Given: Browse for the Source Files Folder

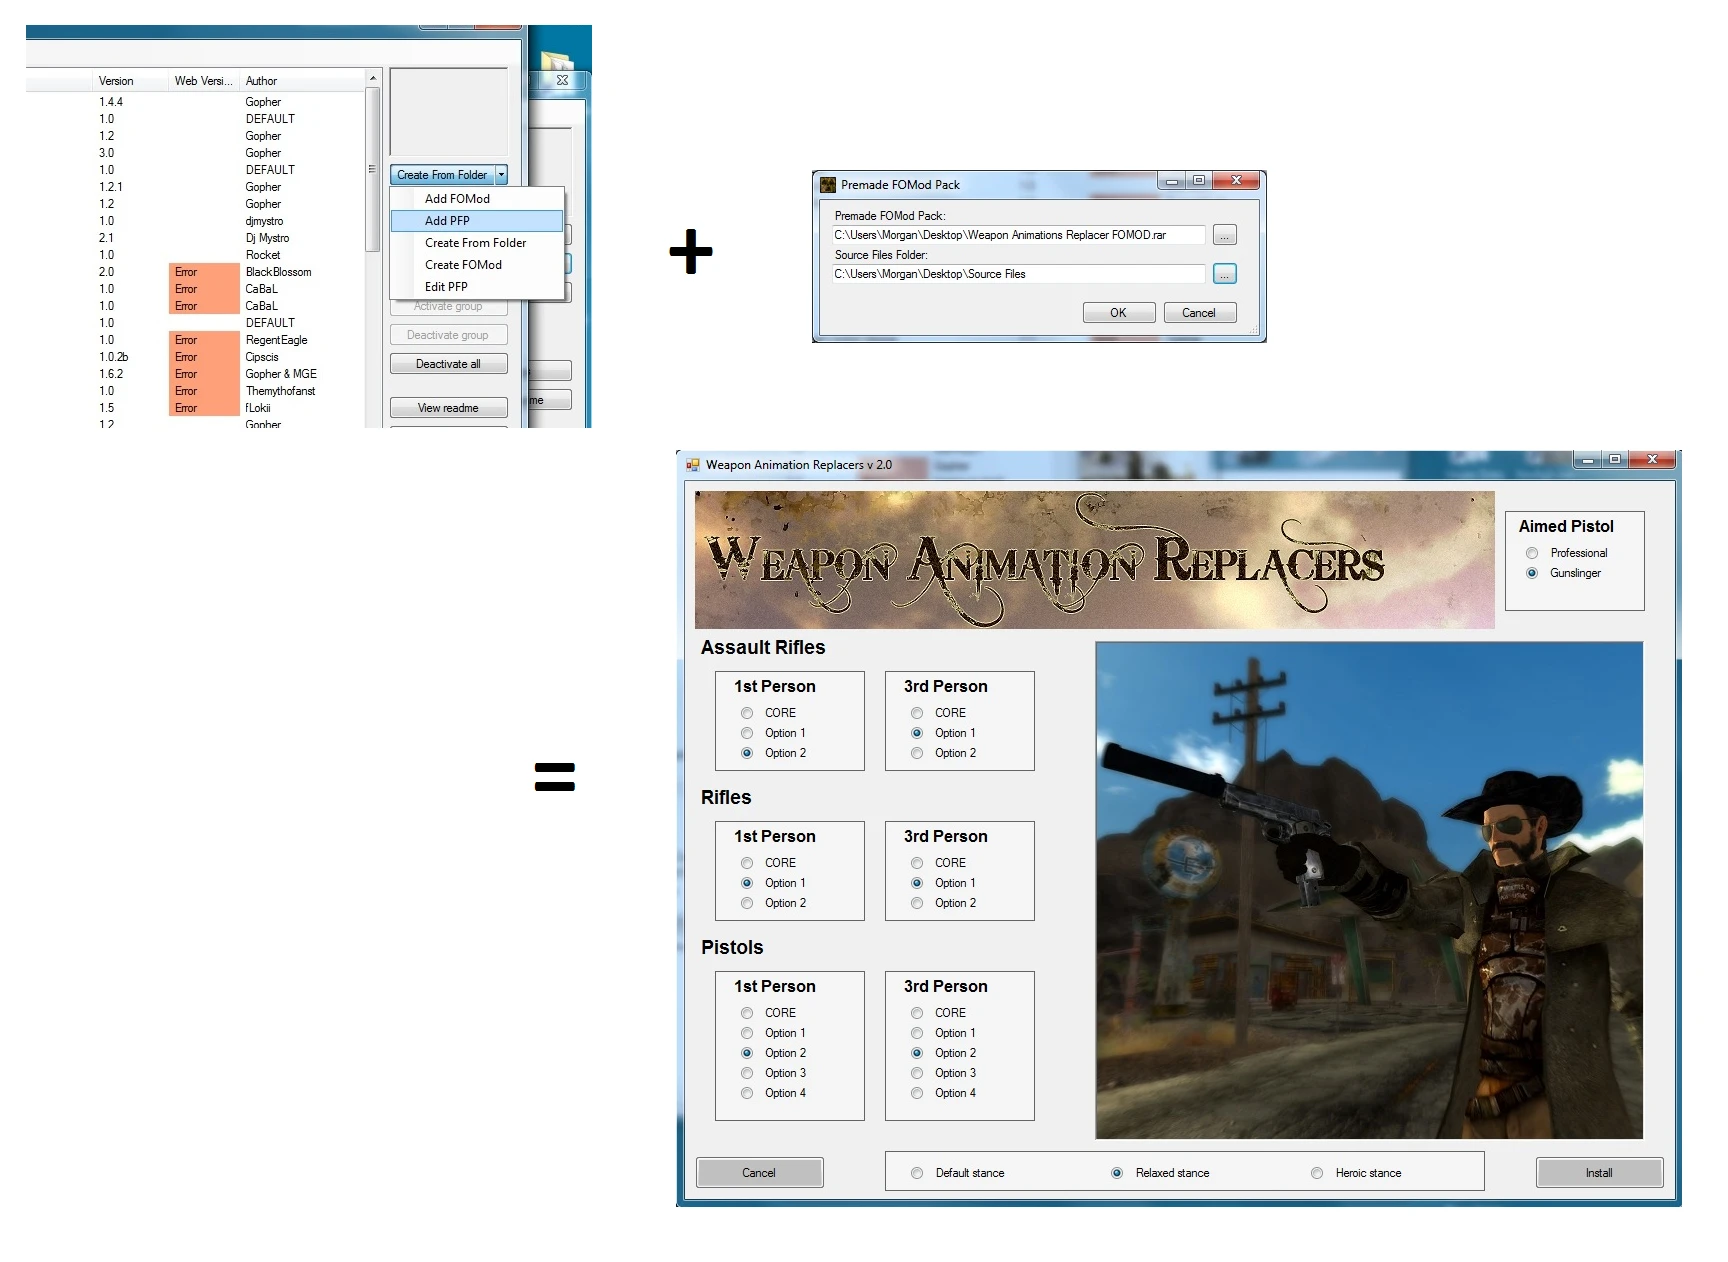Looking at the screenshot, I should coord(1224,274).
